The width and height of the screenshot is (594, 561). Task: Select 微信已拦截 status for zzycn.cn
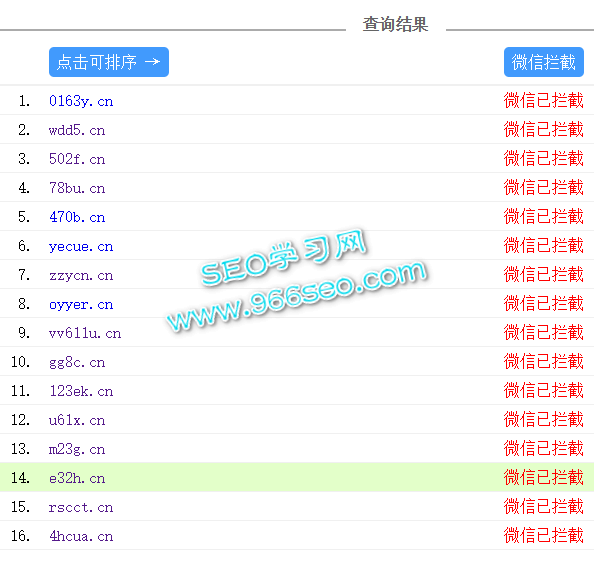point(543,275)
